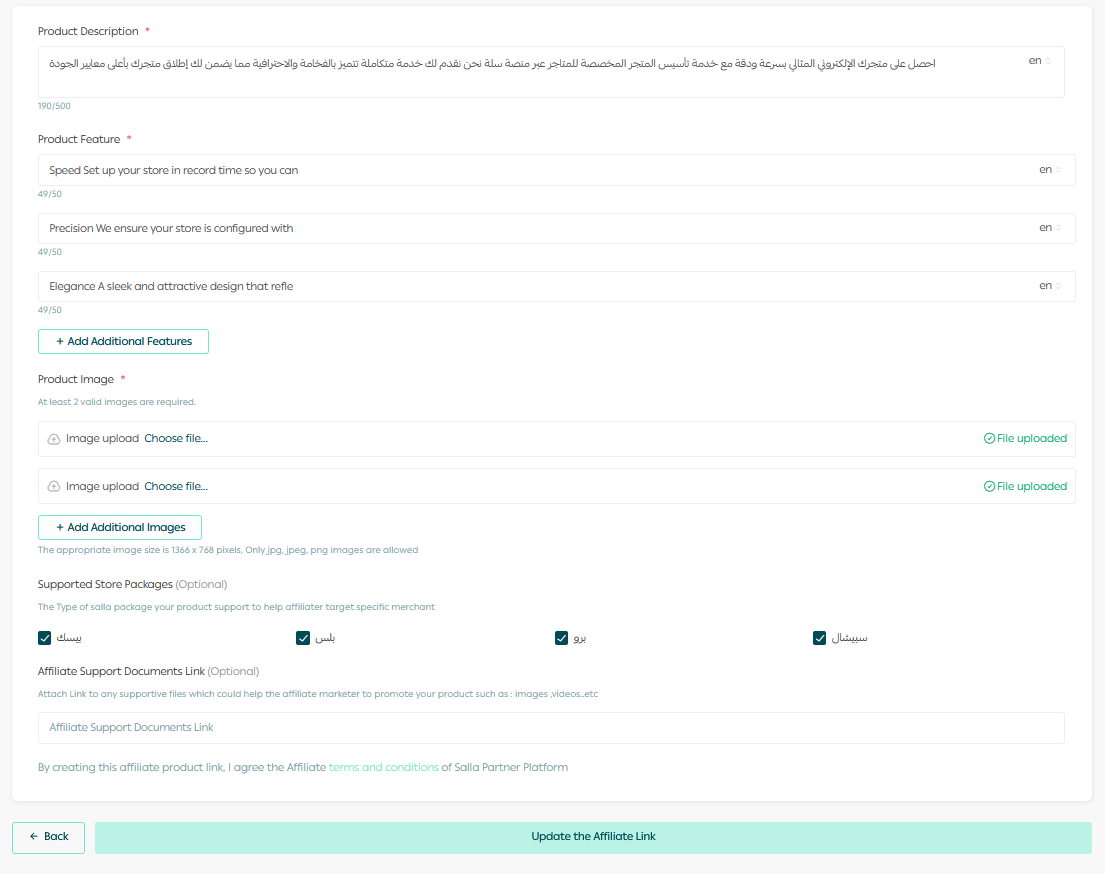Choose file in first Image upload row
This screenshot has height=874, width=1105.
point(176,439)
